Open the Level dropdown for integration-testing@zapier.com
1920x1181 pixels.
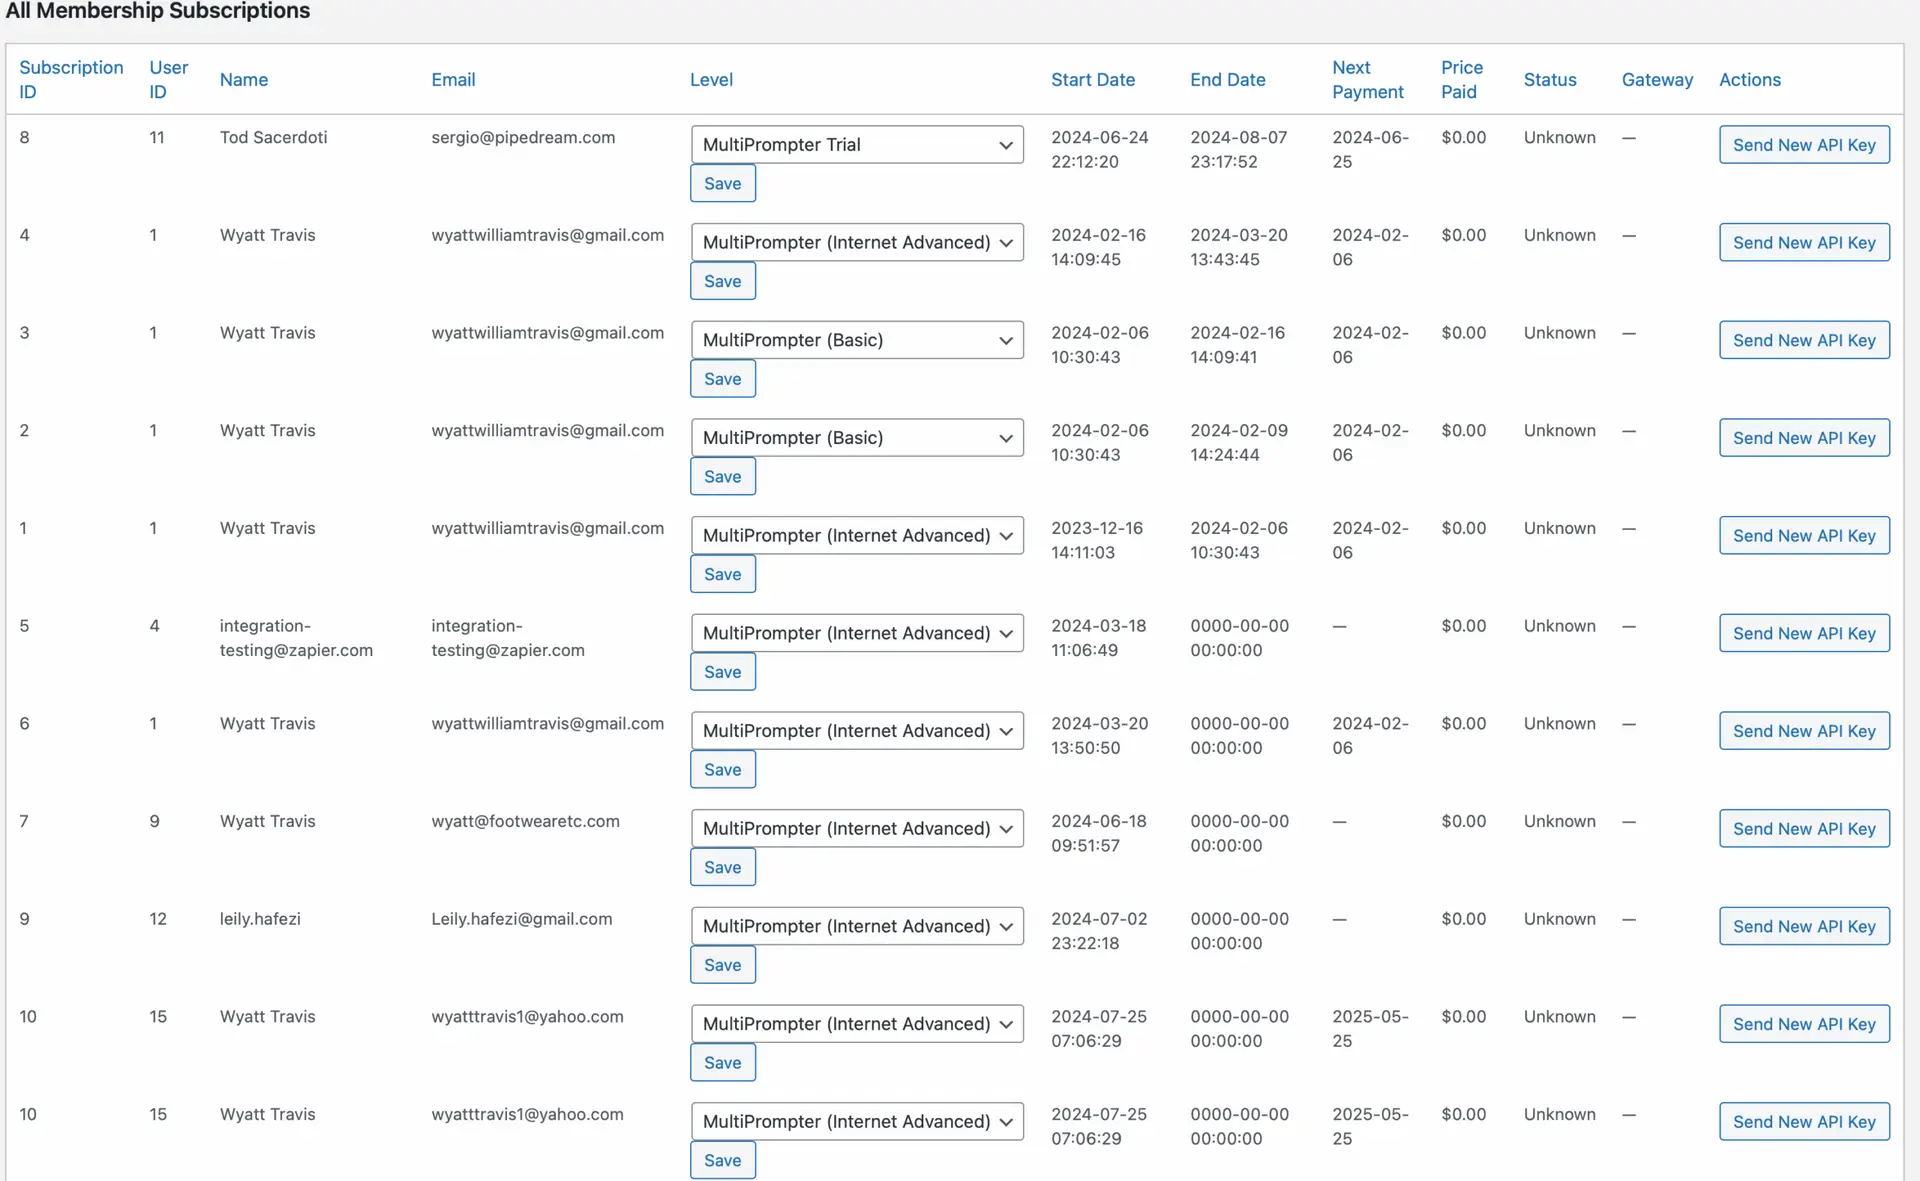coord(856,633)
